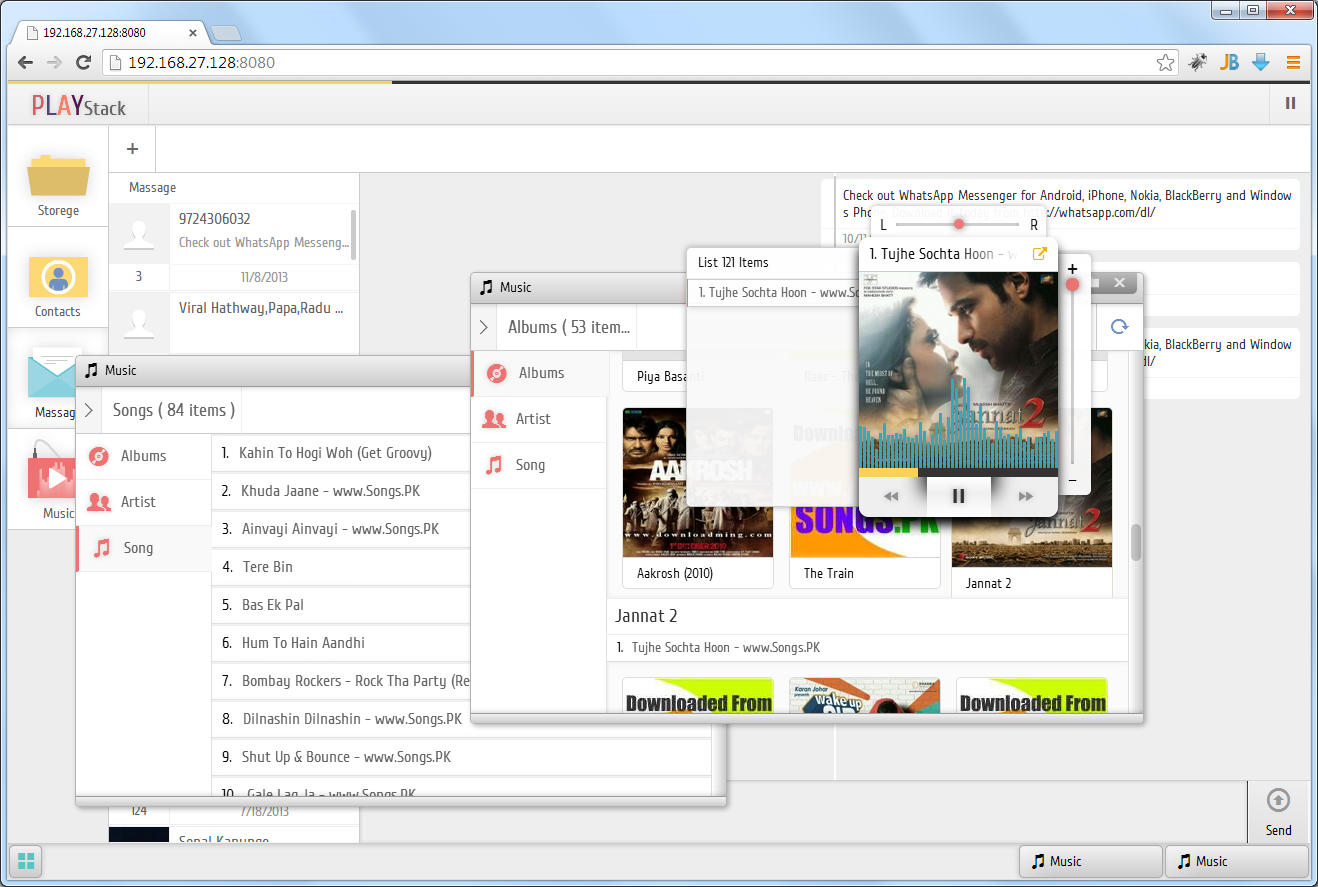Open The Train album label

829,573
